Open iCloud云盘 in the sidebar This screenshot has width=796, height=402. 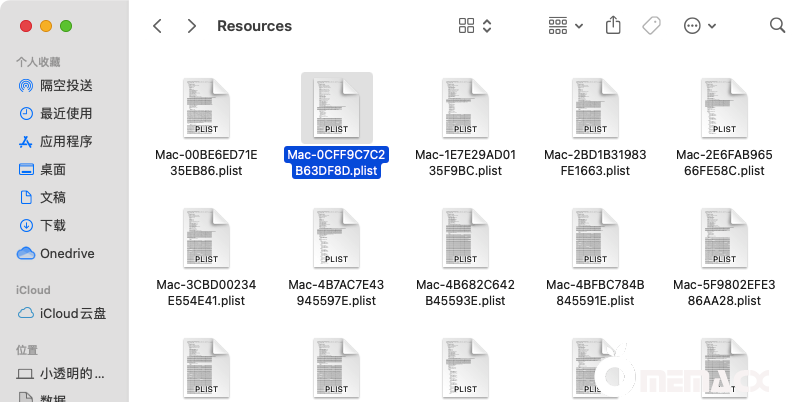tap(72, 313)
